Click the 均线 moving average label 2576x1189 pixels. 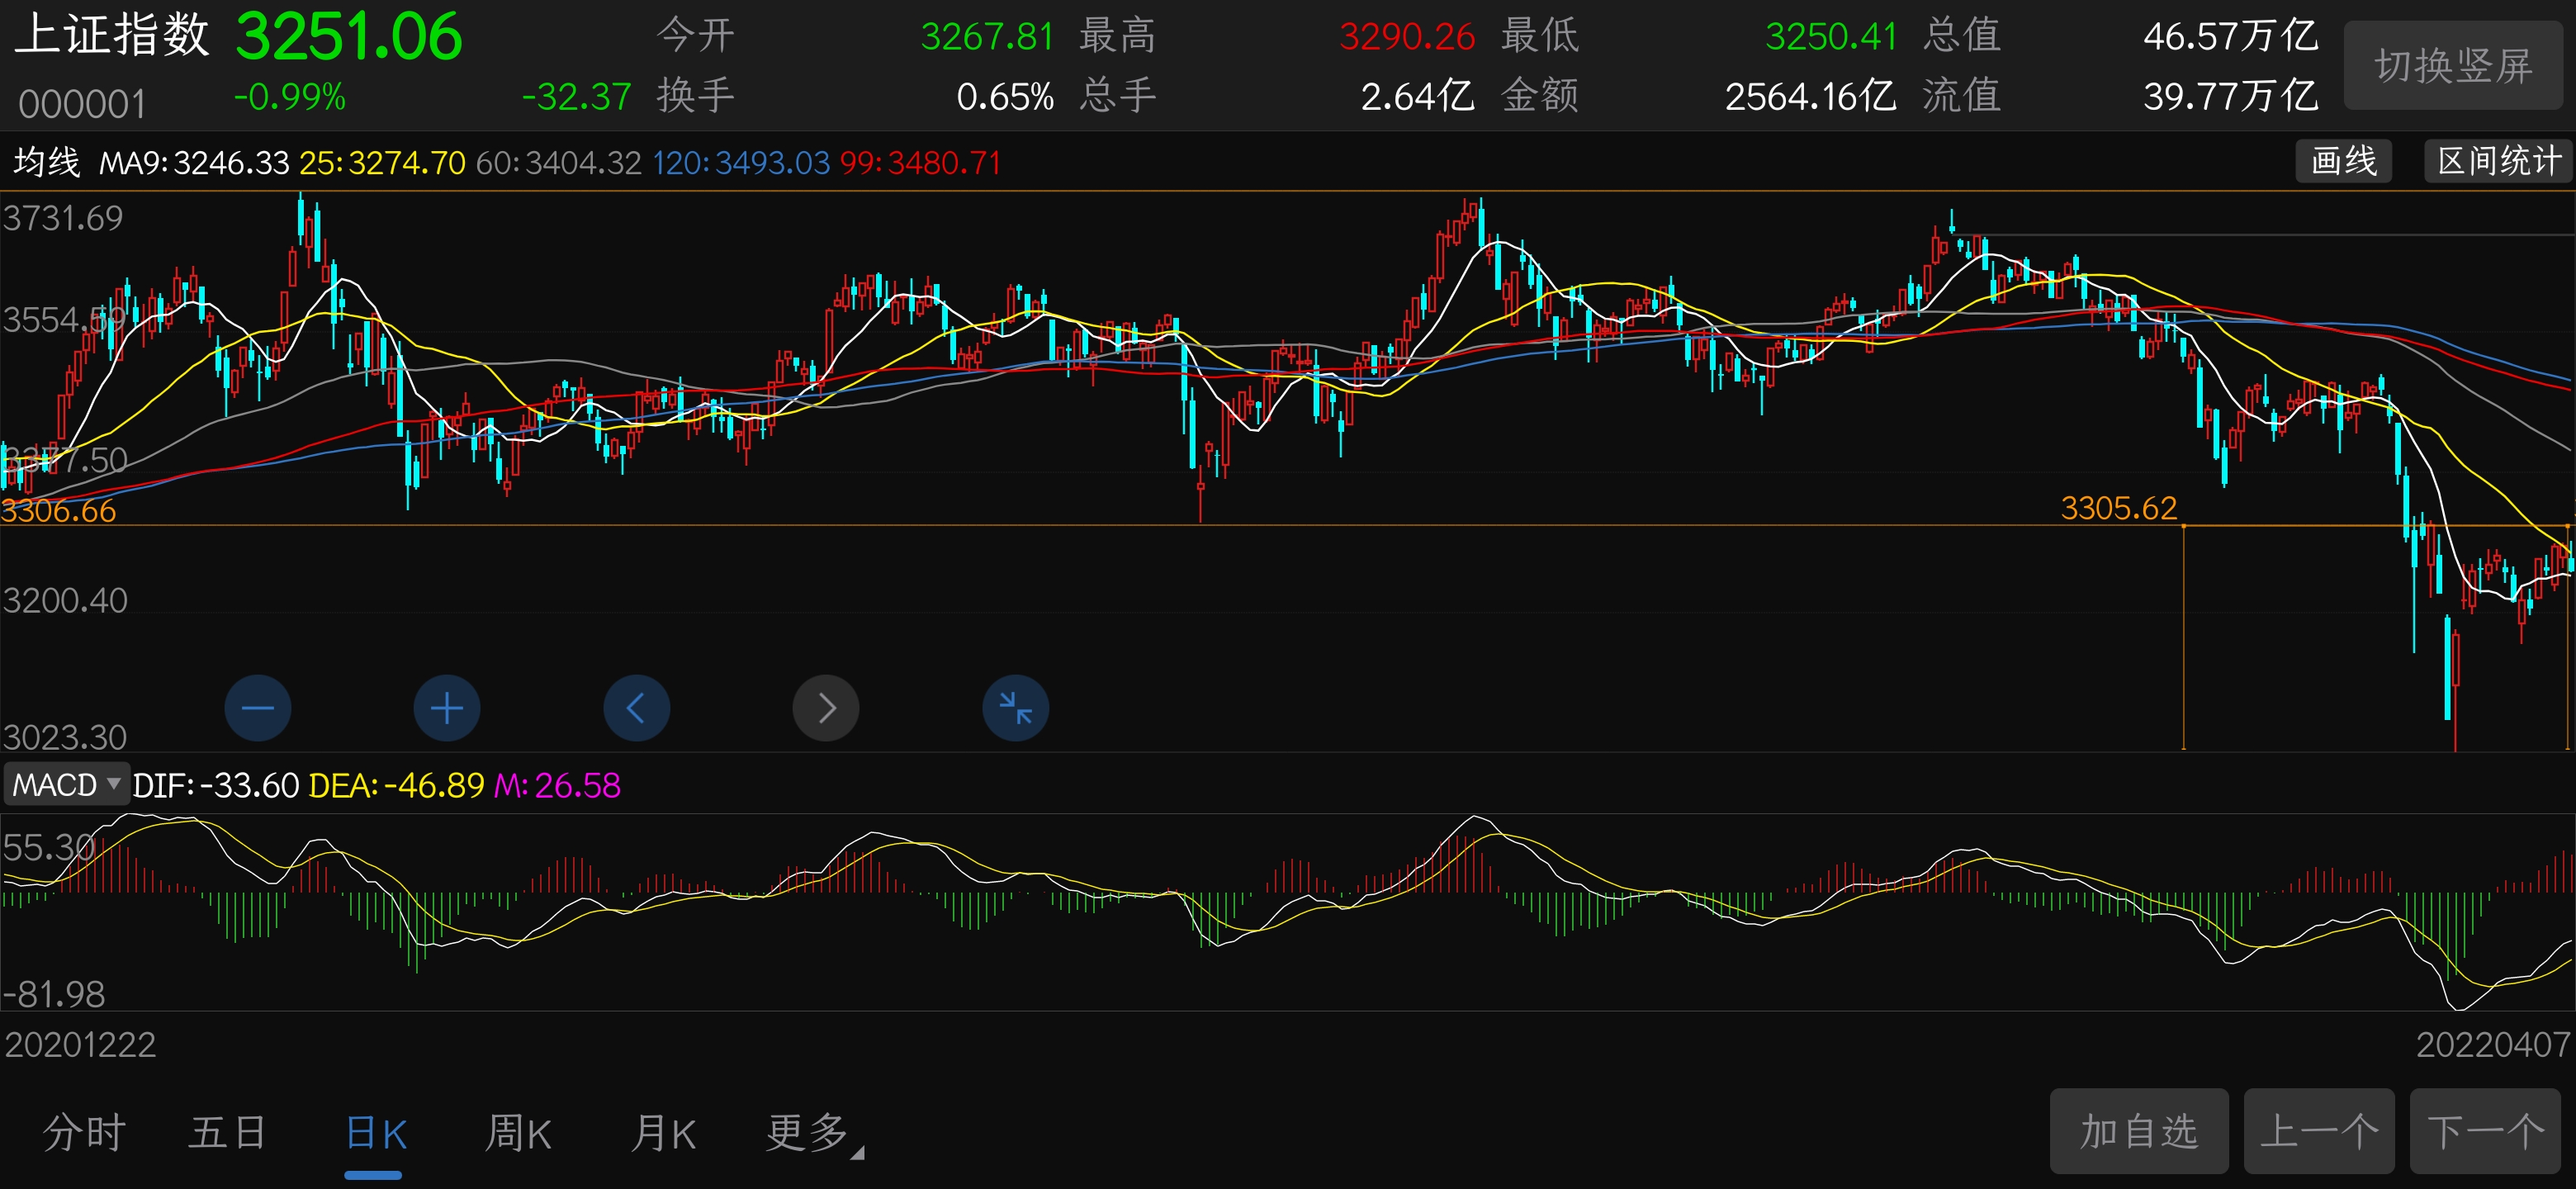(47, 162)
